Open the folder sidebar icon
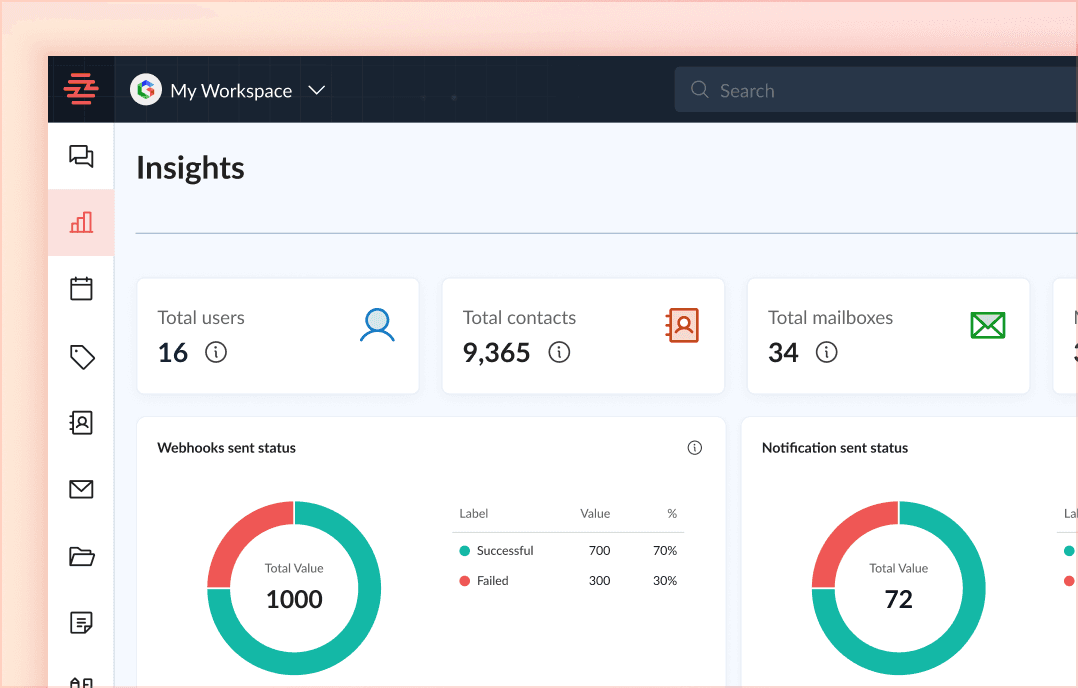Viewport: 1078px width, 688px height. [x=82, y=556]
